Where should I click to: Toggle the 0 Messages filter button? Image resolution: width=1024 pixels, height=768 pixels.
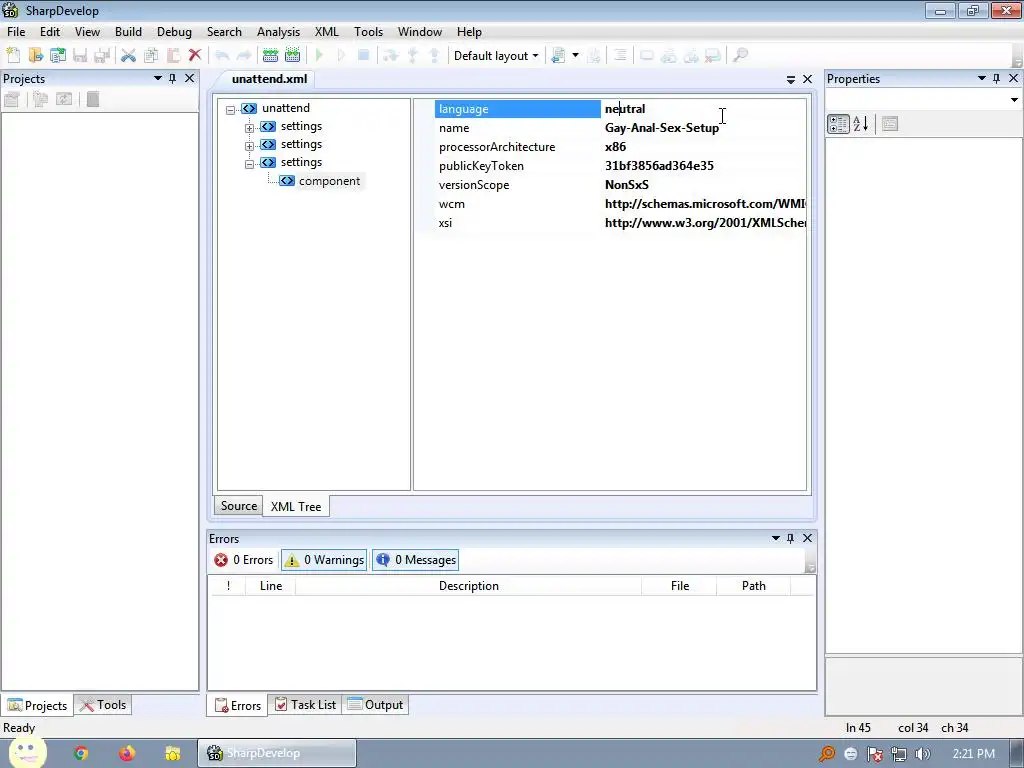[x=415, y=560]
